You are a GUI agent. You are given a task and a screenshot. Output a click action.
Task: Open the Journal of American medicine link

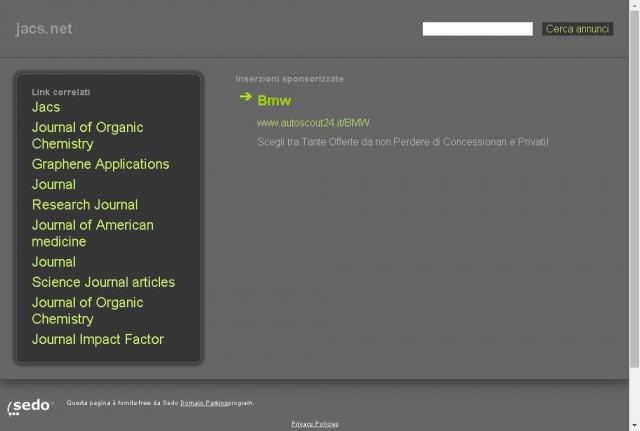[93, 233]
